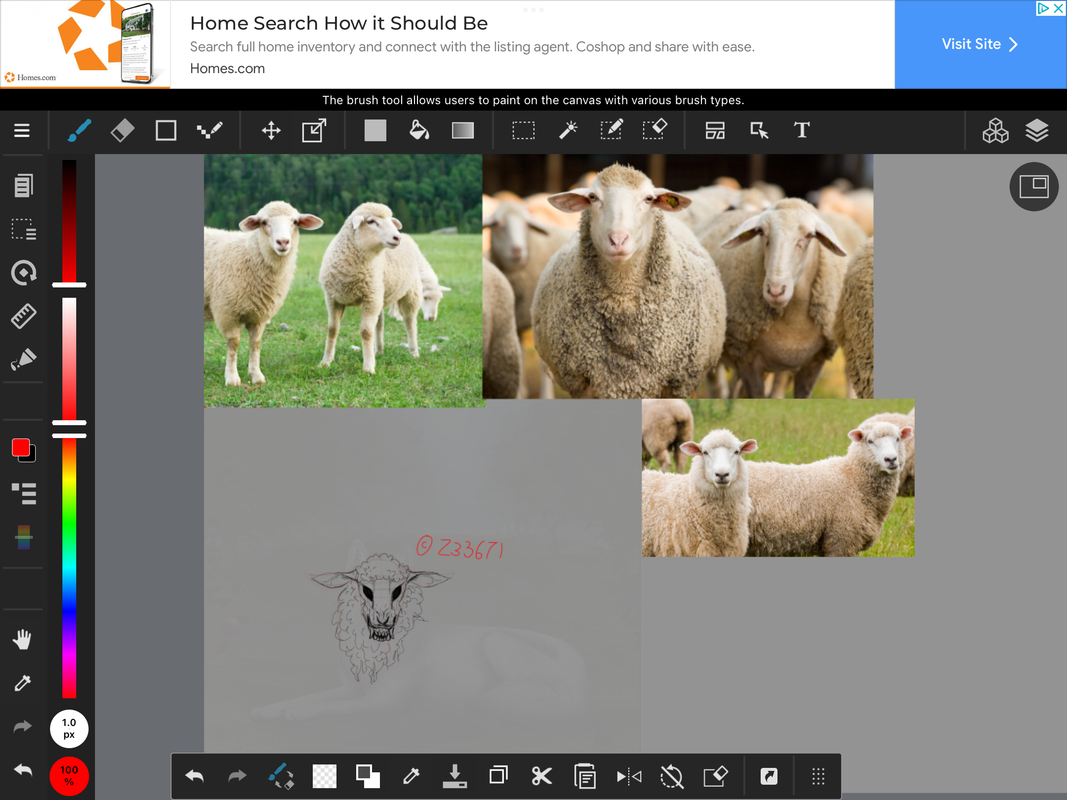Adjust the brightness black-to-red slider
This screenshot has width=1067, height=800.
[x=69, y=221]
